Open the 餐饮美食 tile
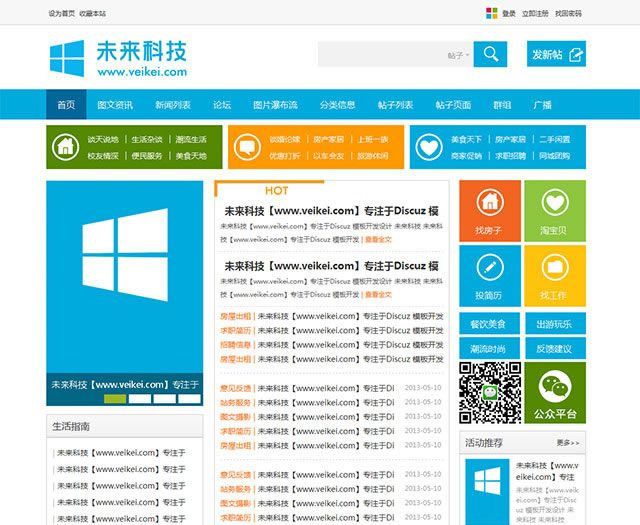The height and width of the screenshot is (525, 640). click(x=489, y=323)
